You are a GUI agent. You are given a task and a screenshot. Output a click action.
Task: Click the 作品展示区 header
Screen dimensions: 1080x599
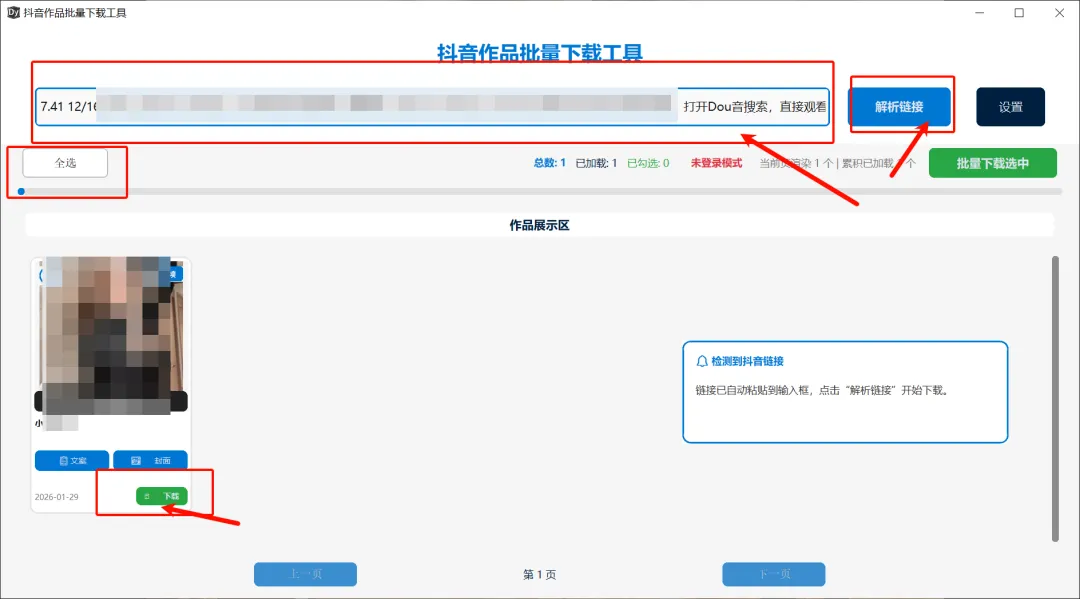point(539,225)
